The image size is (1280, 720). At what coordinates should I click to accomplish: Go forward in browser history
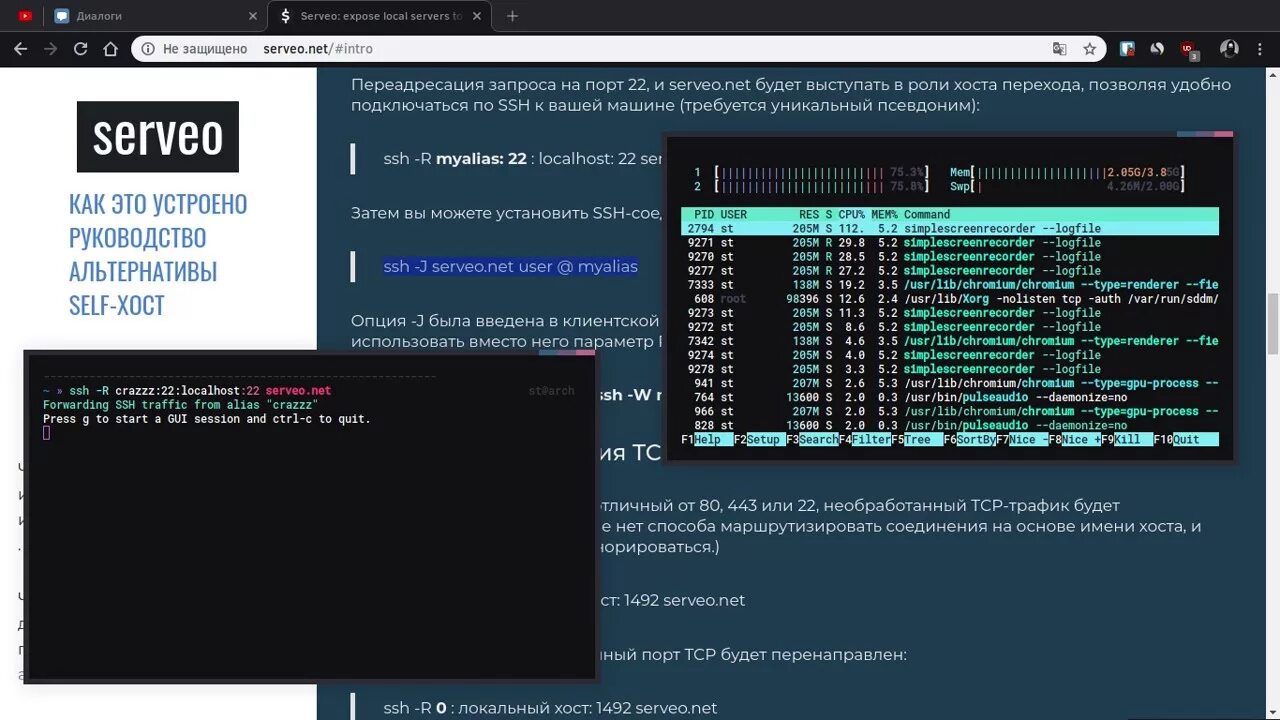(50, 48)
